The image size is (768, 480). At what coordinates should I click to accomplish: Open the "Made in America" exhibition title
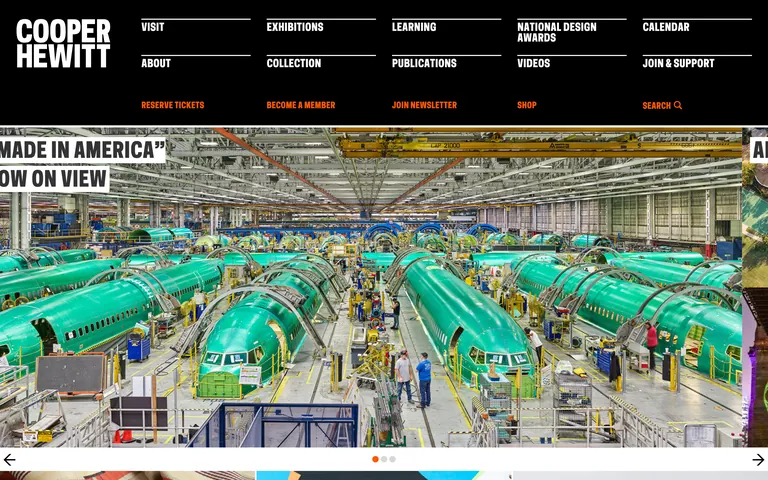tap(82, 150)
